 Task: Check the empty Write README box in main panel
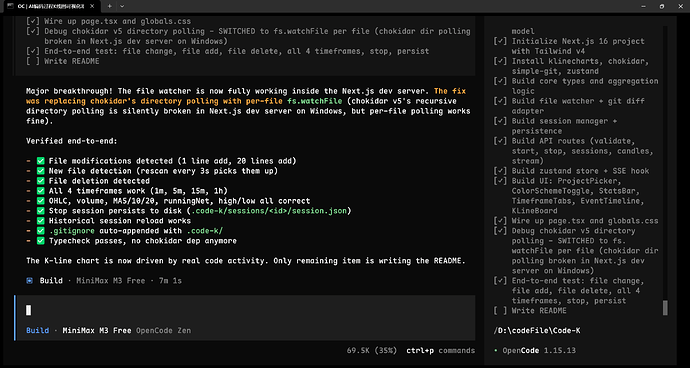point(33,61)
